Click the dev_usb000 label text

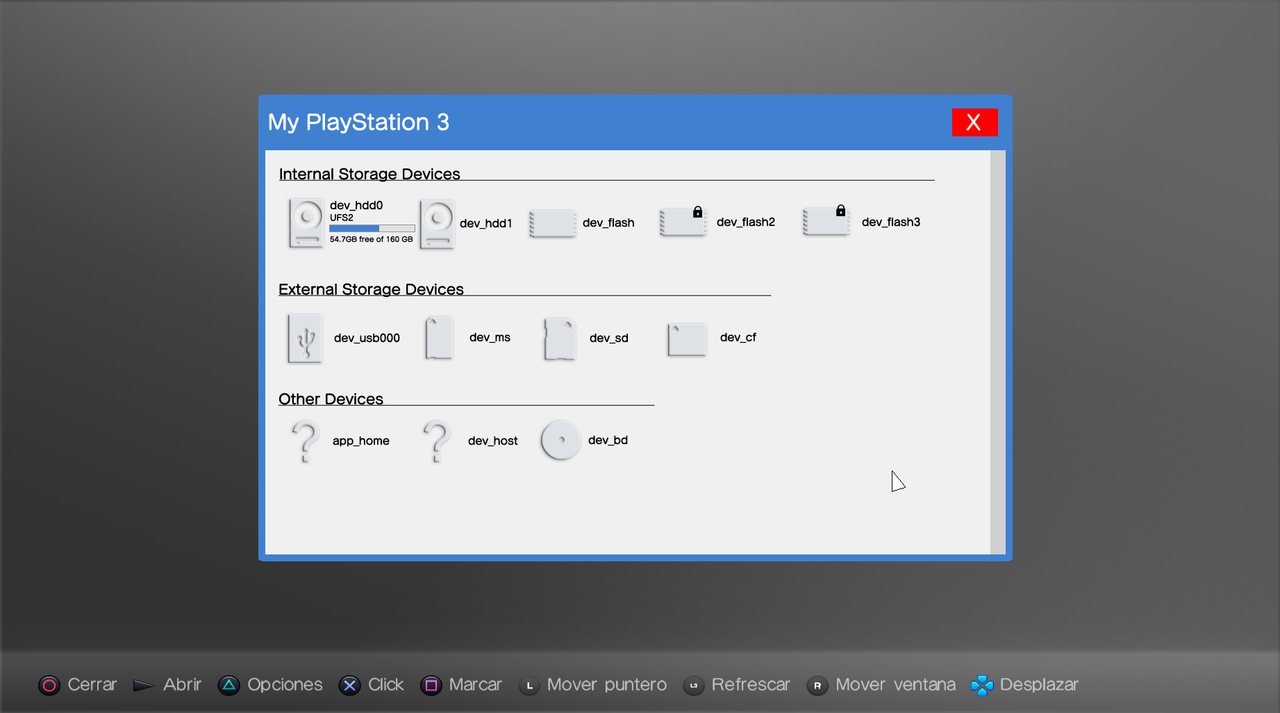coord(367,338)
